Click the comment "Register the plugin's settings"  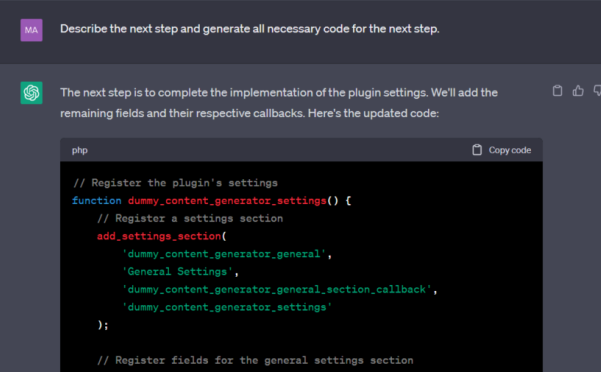175,183
